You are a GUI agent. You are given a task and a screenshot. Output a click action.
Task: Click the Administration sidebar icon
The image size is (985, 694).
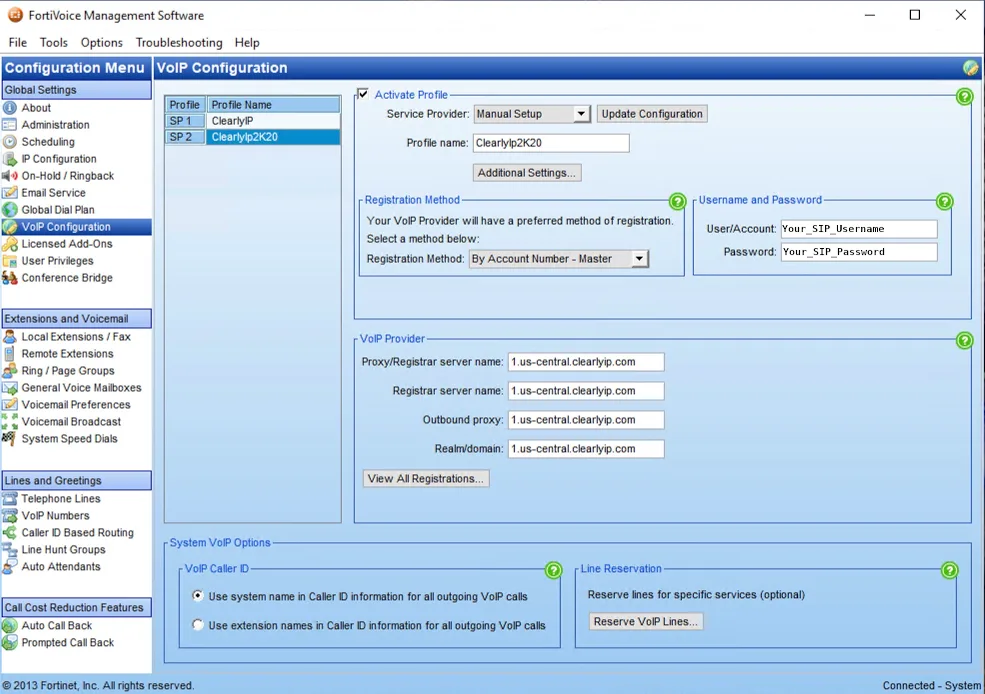click(x=10, y=125)
